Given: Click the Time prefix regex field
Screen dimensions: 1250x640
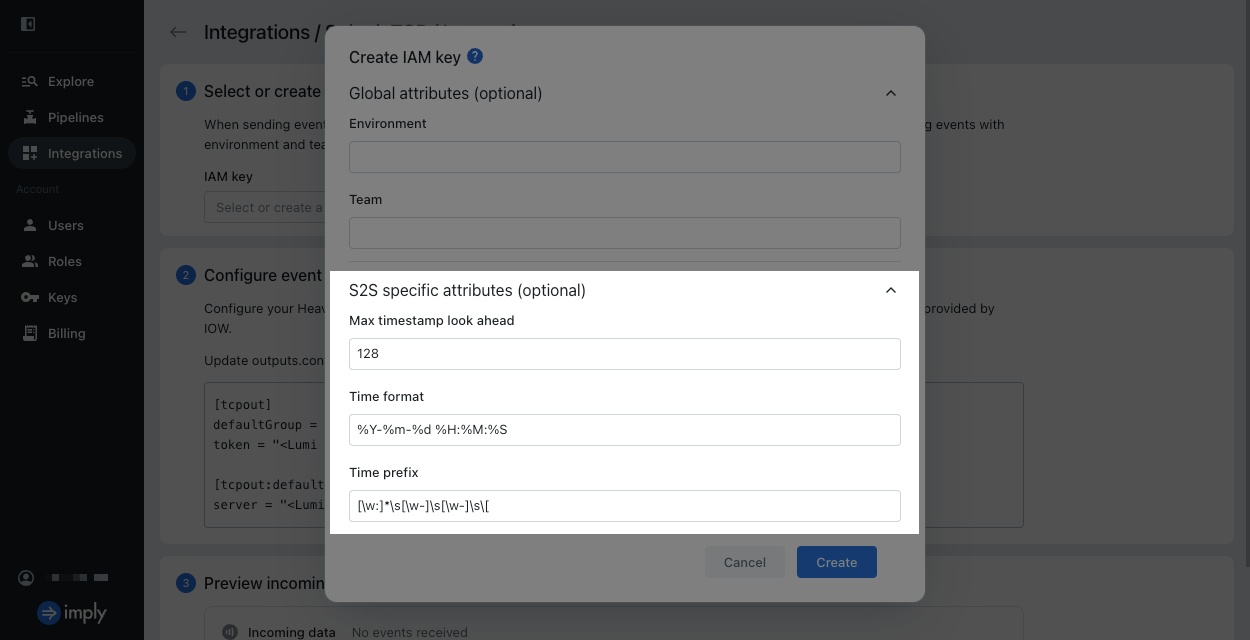Looking at the screenshot, I should (625, 506).
